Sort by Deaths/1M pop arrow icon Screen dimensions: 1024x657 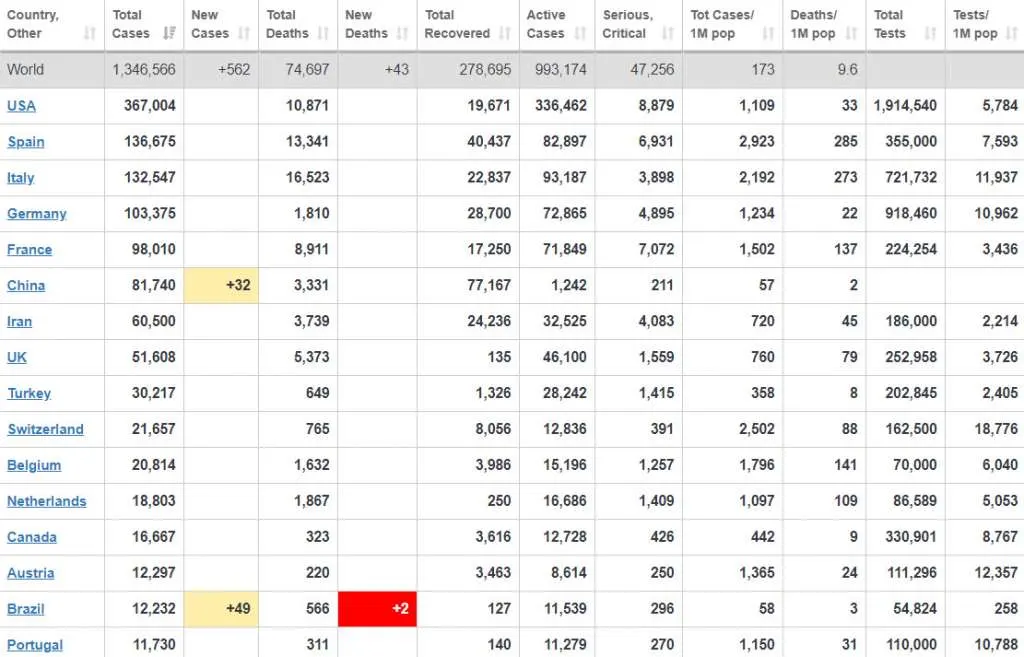(851, 34)
